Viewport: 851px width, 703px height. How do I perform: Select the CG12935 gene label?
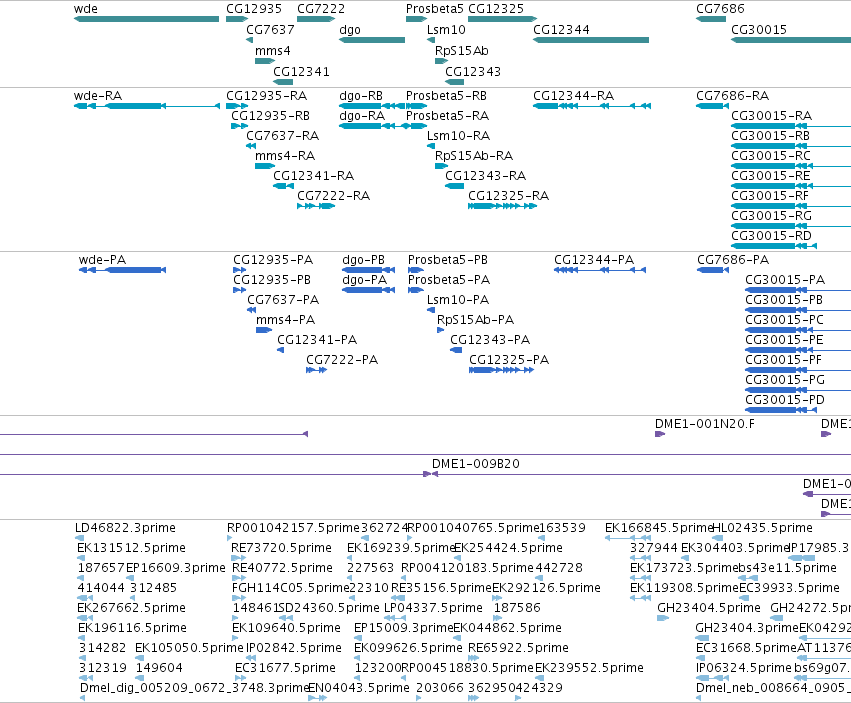coord(254,9)
